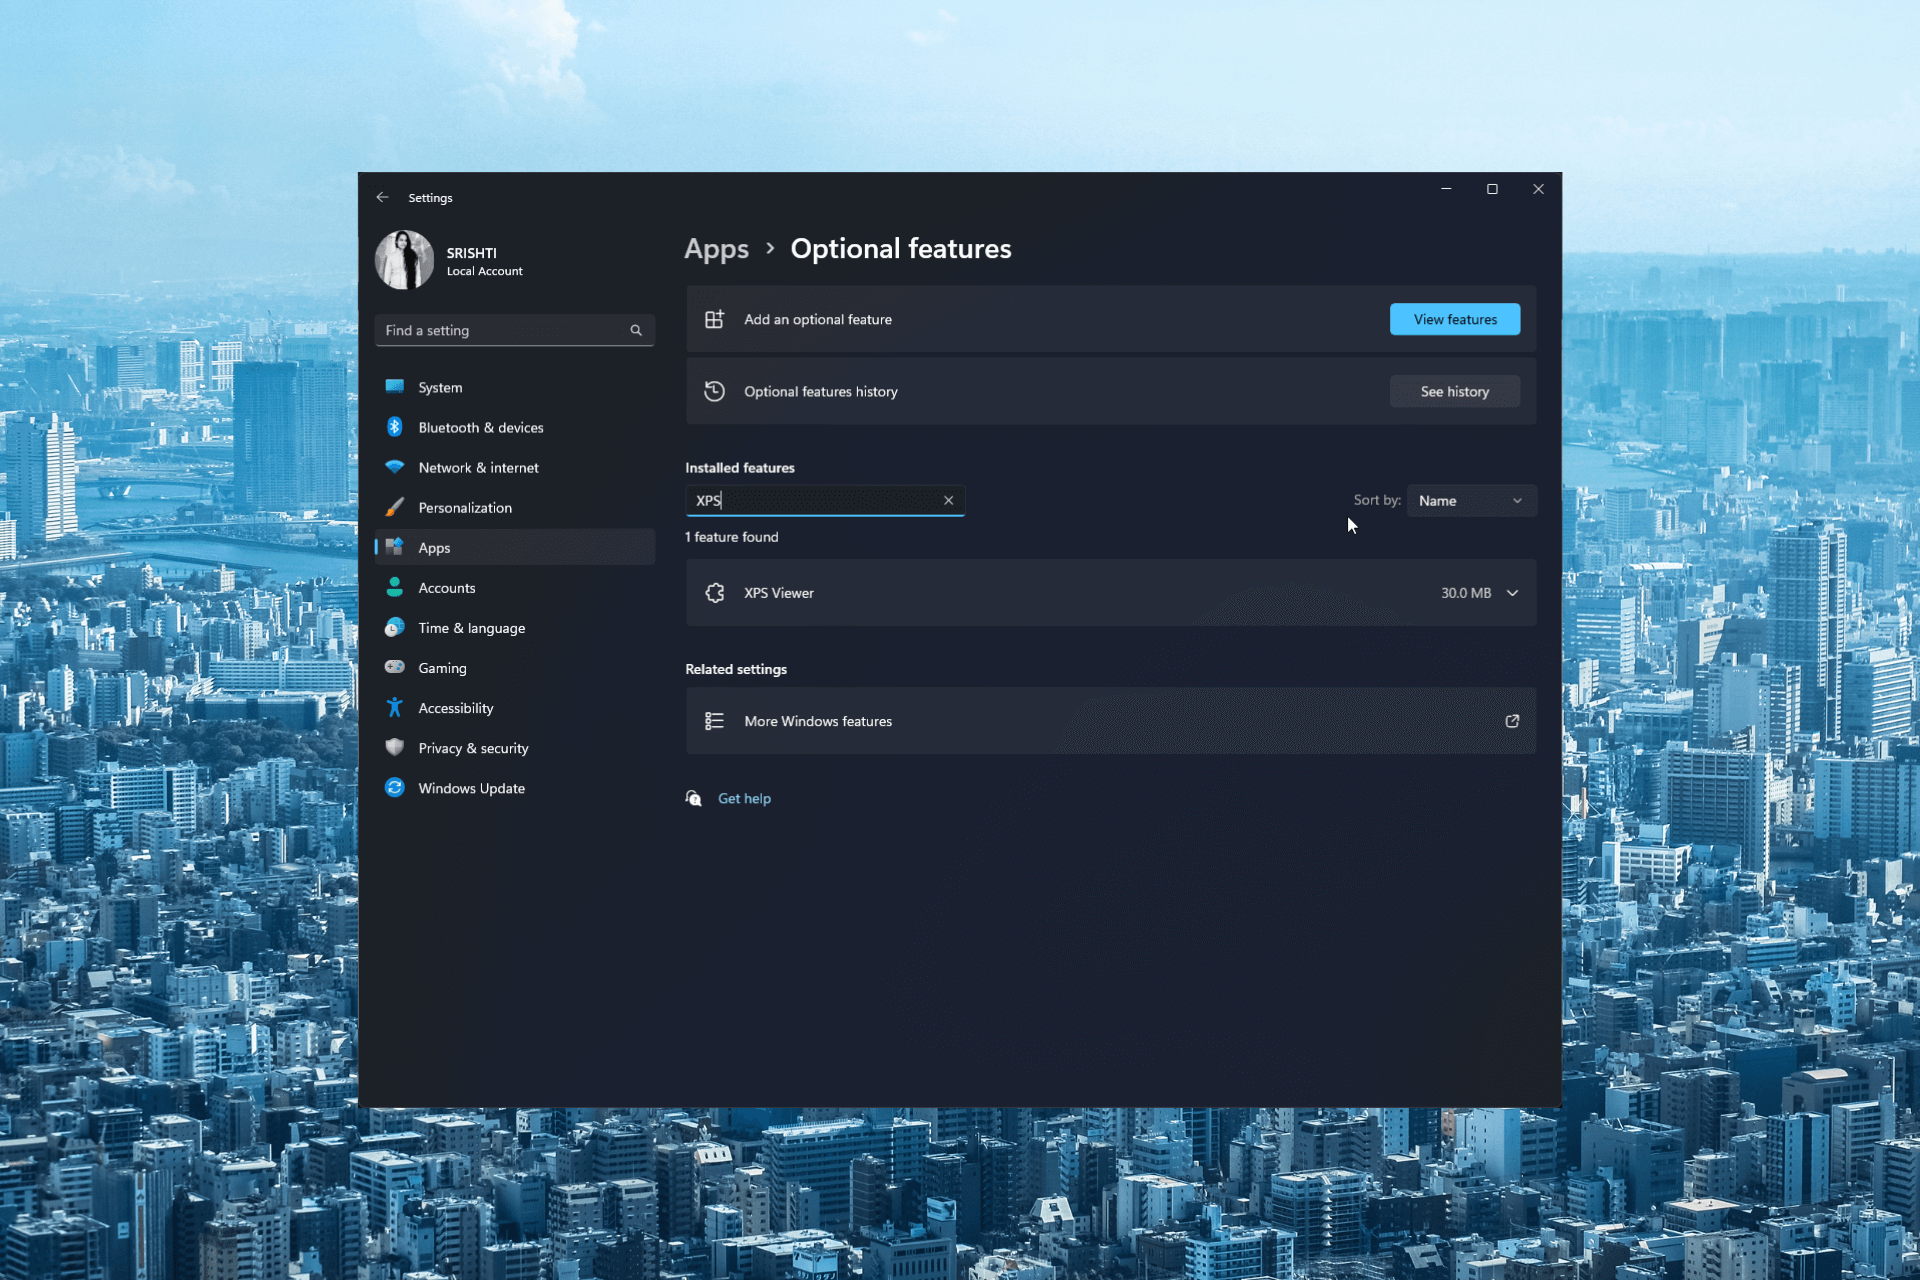
Task: Click the open-external icon on More Windows features
Action: pos(1512,721)
